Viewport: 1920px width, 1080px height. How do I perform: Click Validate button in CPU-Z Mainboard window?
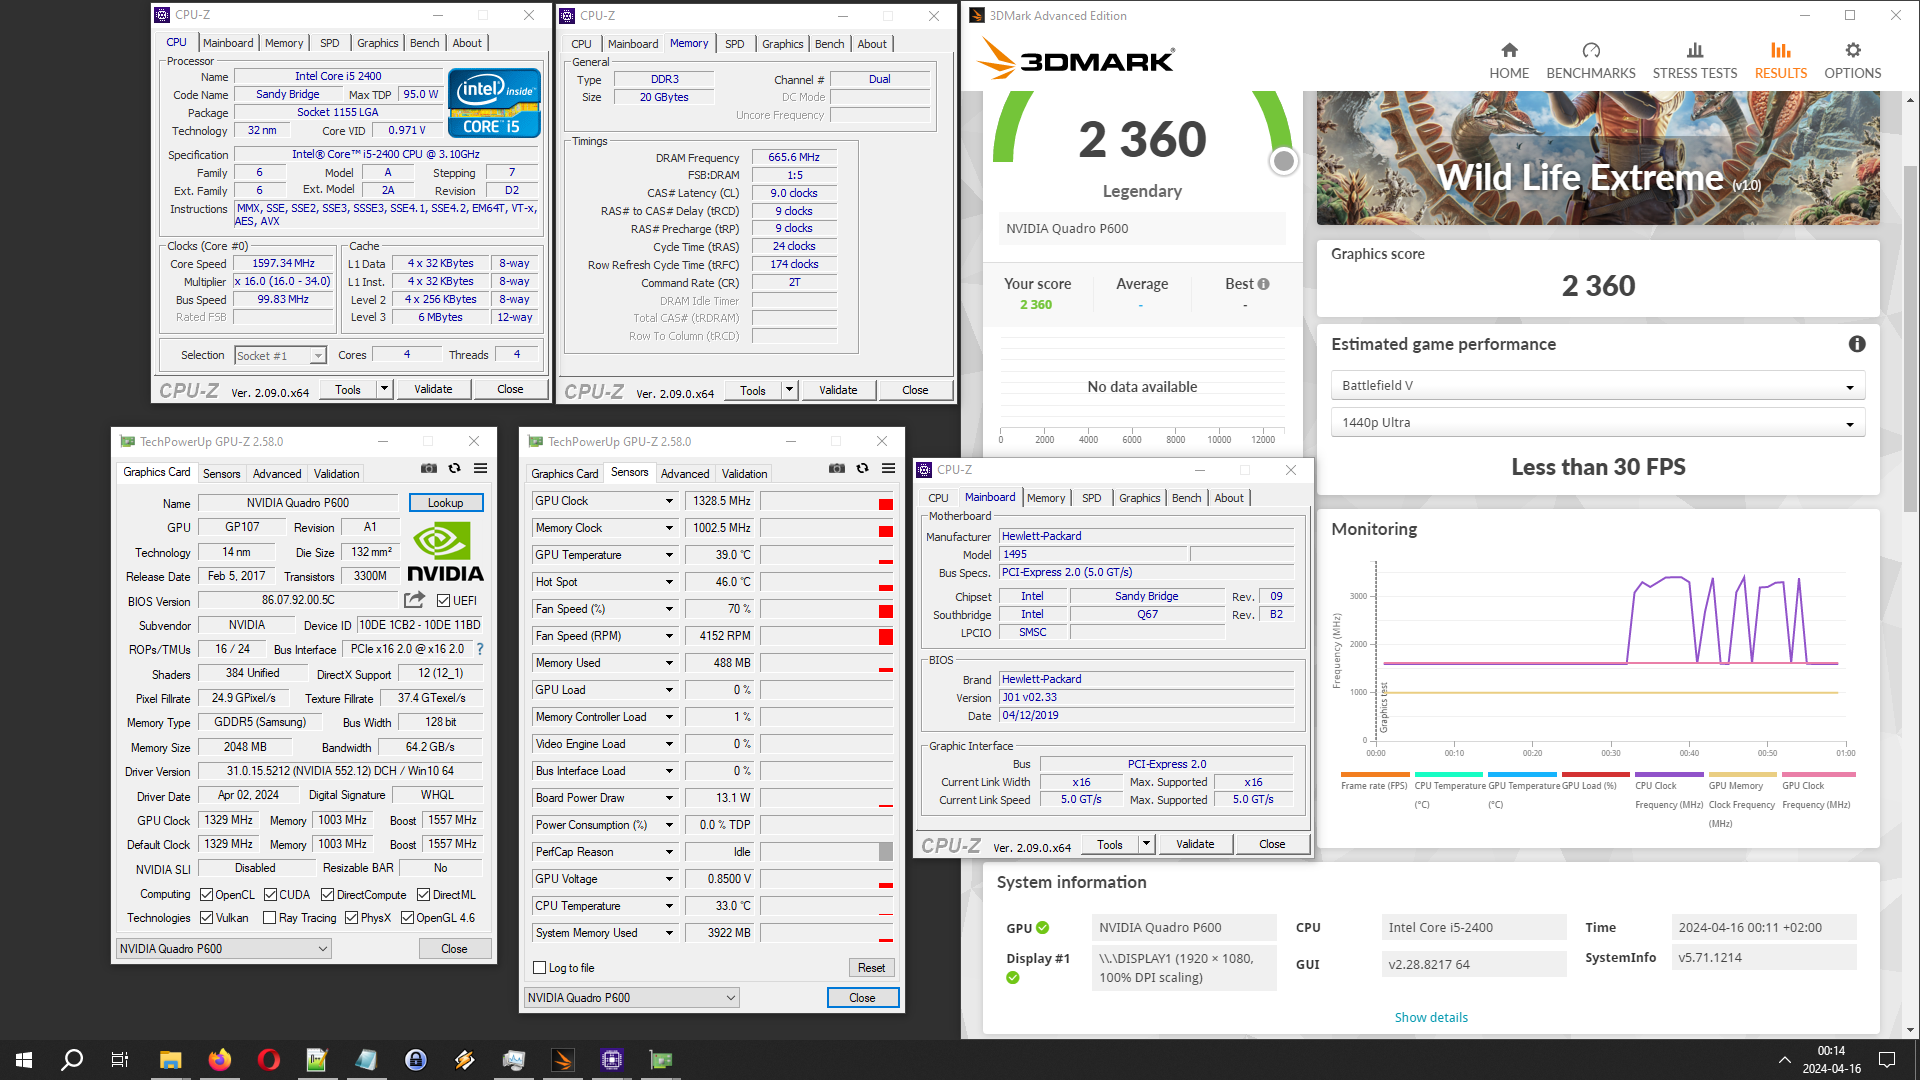[1195, 844]
